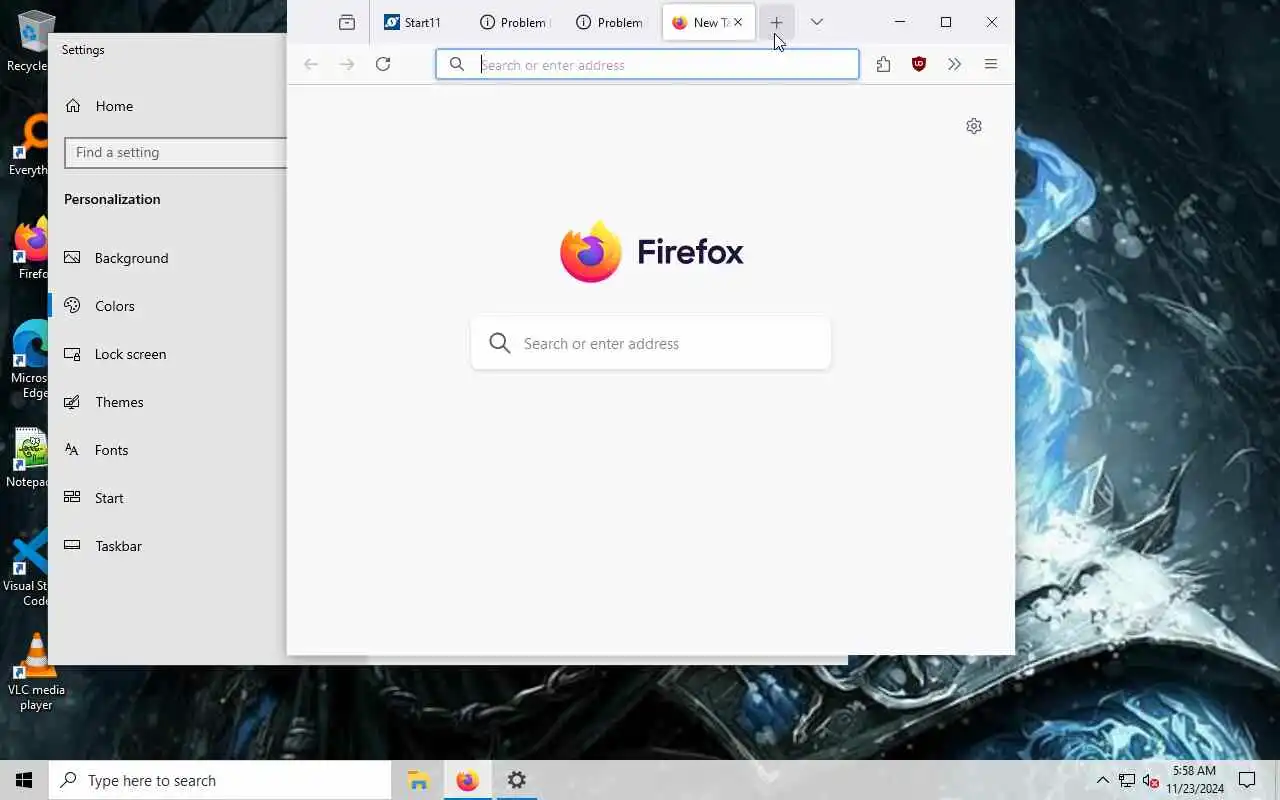Viewport: 1280px width, 800px height.
Task: Open the Firefox hamburger application menu
Action: tap(991, 64)
